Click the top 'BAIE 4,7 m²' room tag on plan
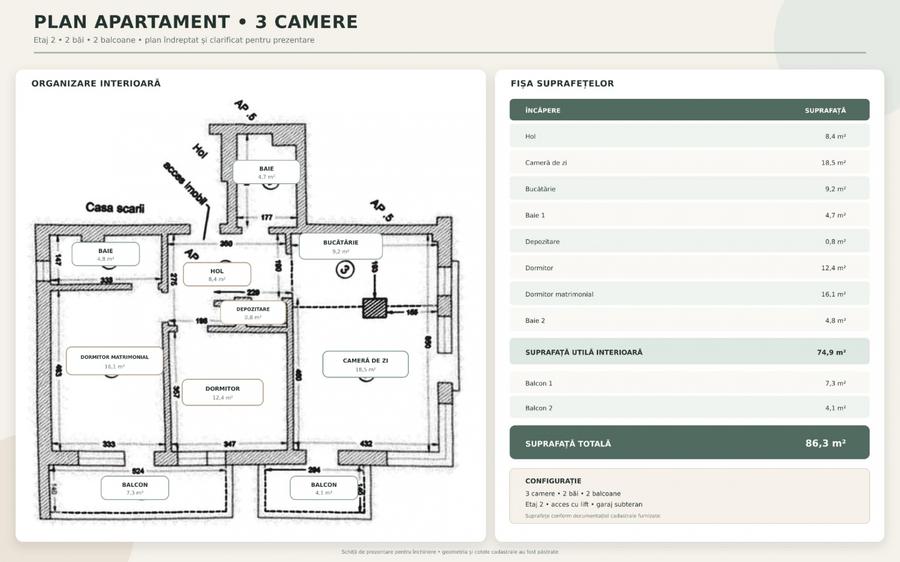The image size is (900, 562). 266,172
